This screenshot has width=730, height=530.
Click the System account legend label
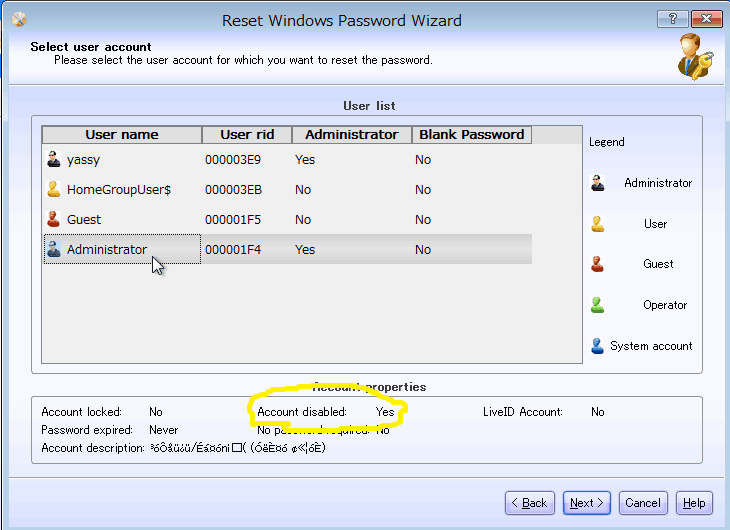(x=651, y=346)
